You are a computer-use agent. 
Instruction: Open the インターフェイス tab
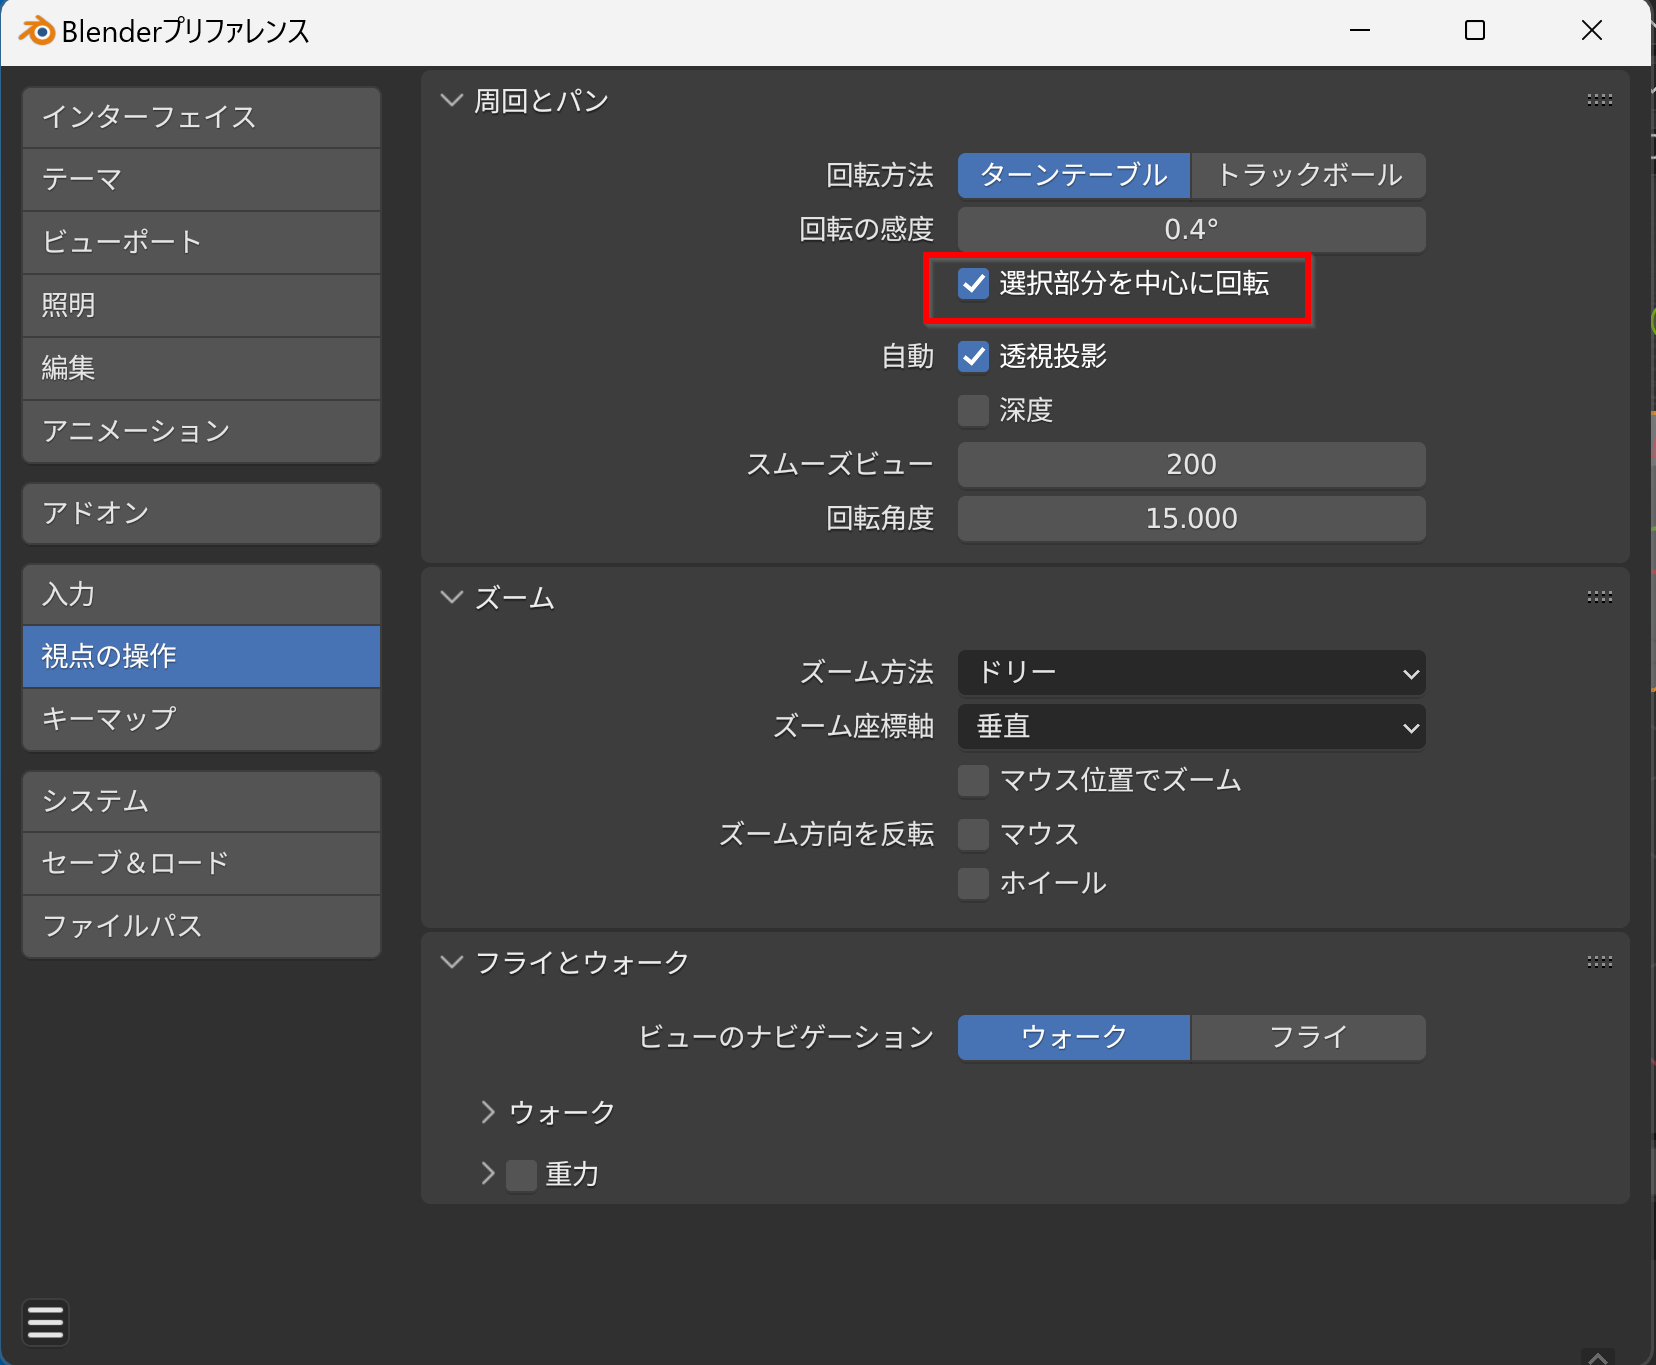click(201, 117)
